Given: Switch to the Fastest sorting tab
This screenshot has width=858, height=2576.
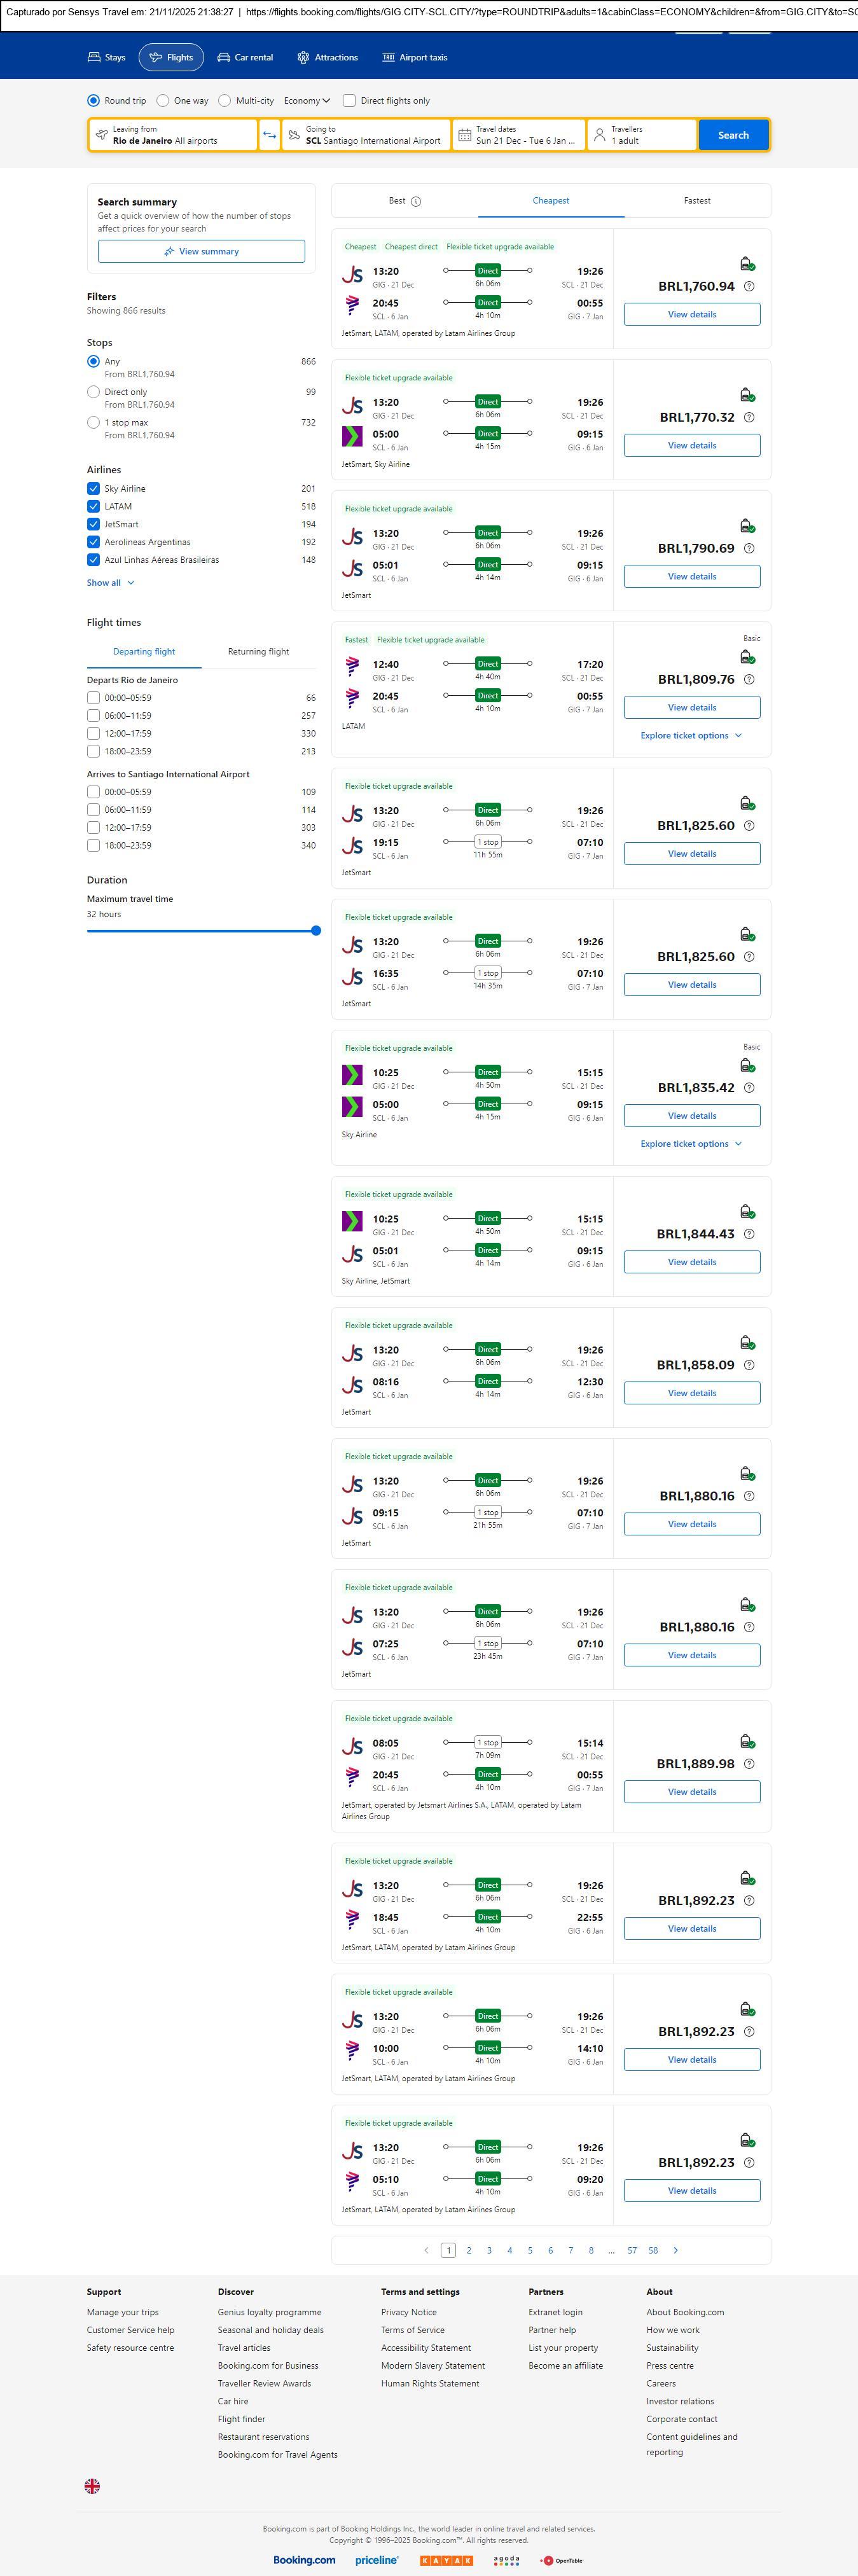Looking at the screenshot, I should click(x=697, y=201).
